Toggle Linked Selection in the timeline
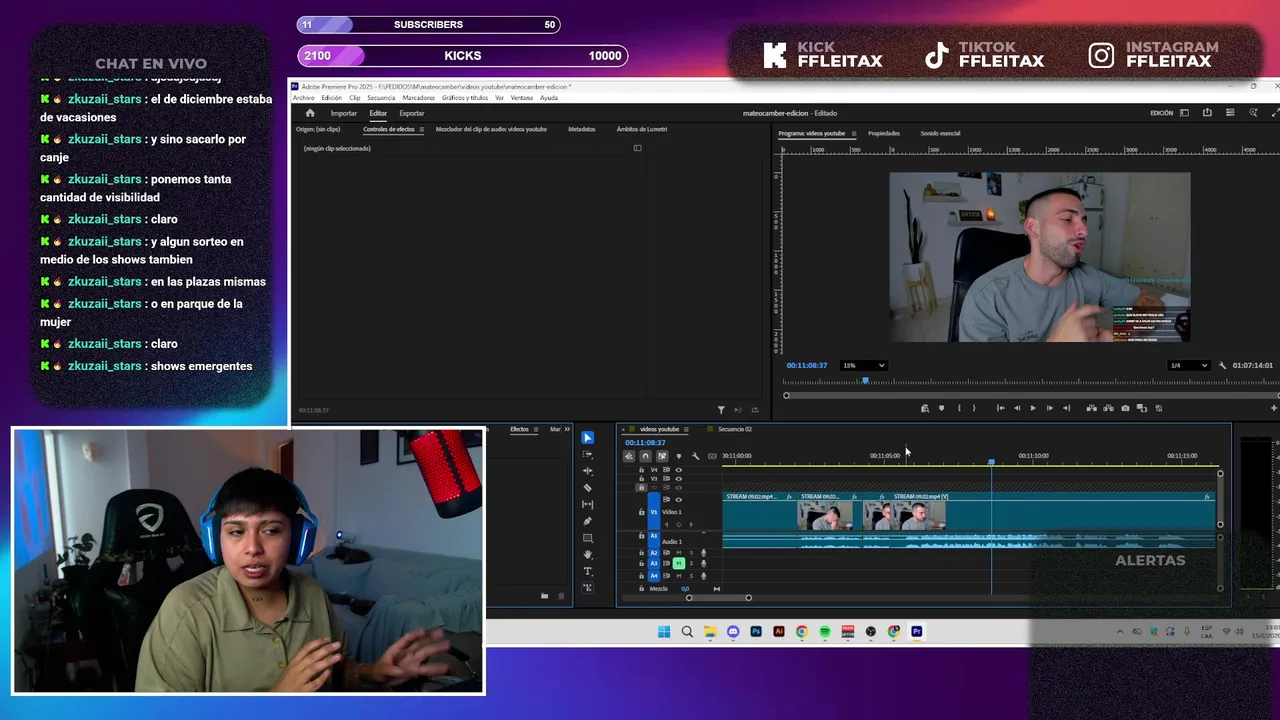1280x720 pixels. click(662, 456)
